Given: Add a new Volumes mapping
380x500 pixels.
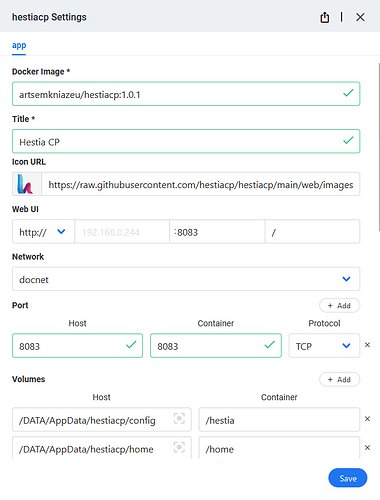Looking at the screenshot, I should pyautogui.click(x=339, y=380).
